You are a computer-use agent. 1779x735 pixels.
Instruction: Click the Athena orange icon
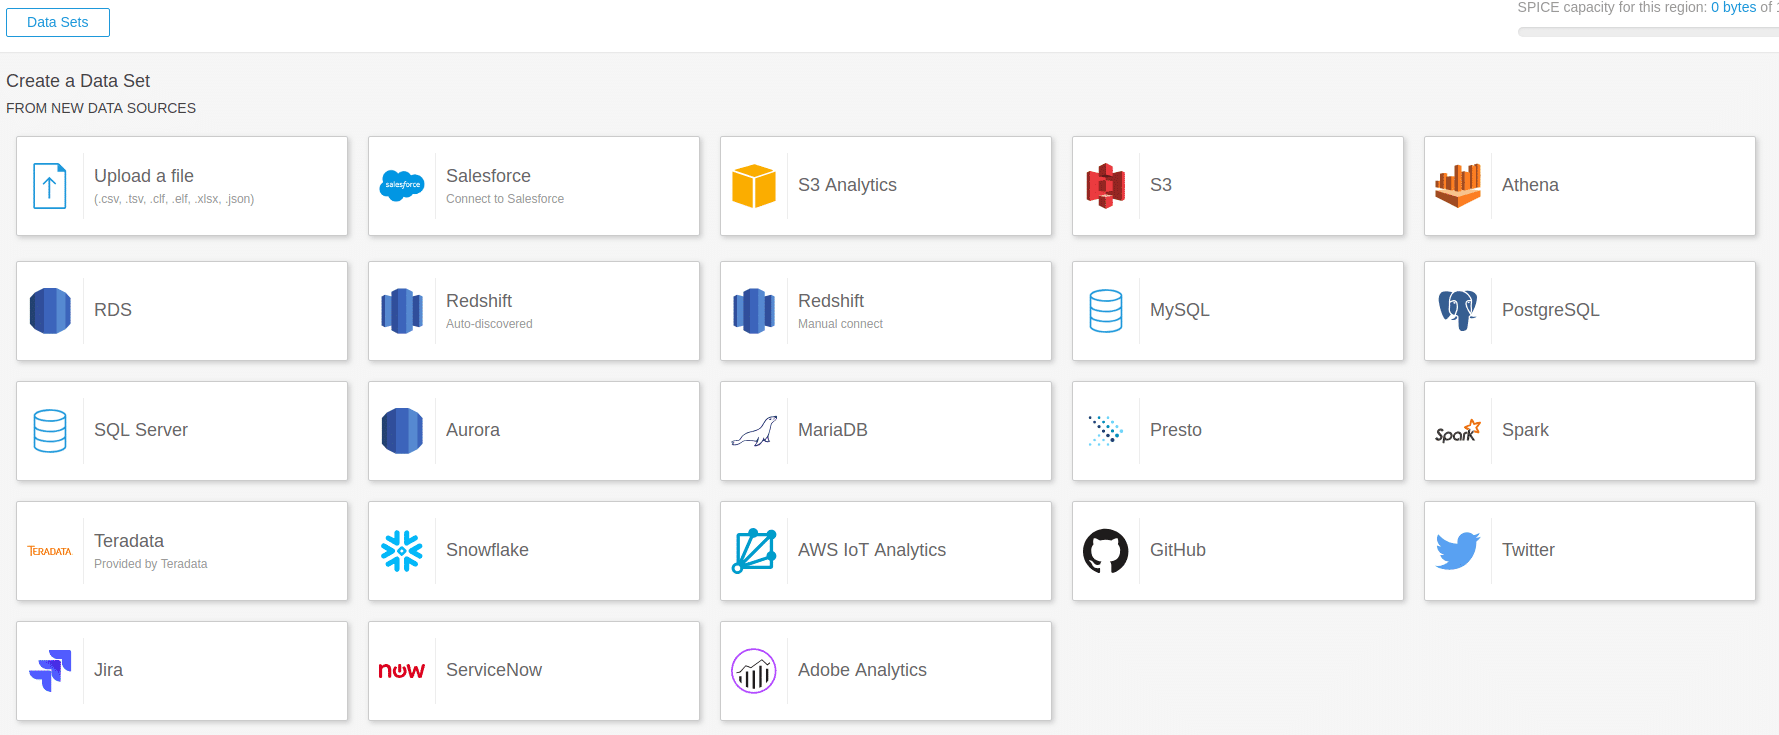pyautogui.click(x=1458, y=186)
